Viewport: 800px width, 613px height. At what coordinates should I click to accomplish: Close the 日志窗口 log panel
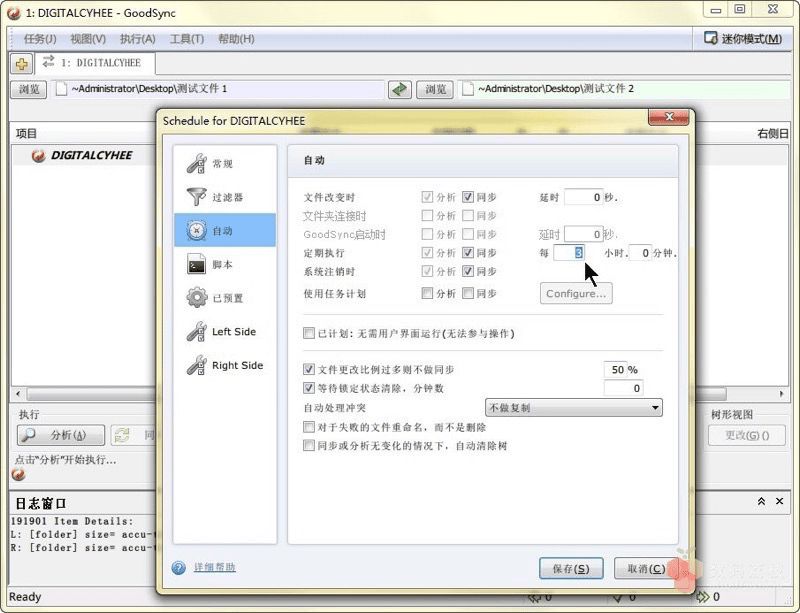780,501
